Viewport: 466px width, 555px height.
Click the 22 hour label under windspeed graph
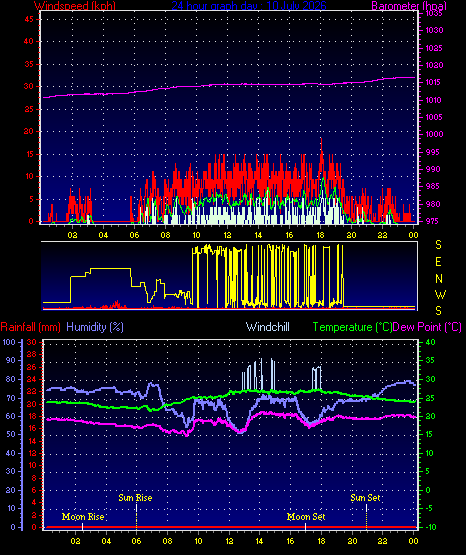(382, 235)
